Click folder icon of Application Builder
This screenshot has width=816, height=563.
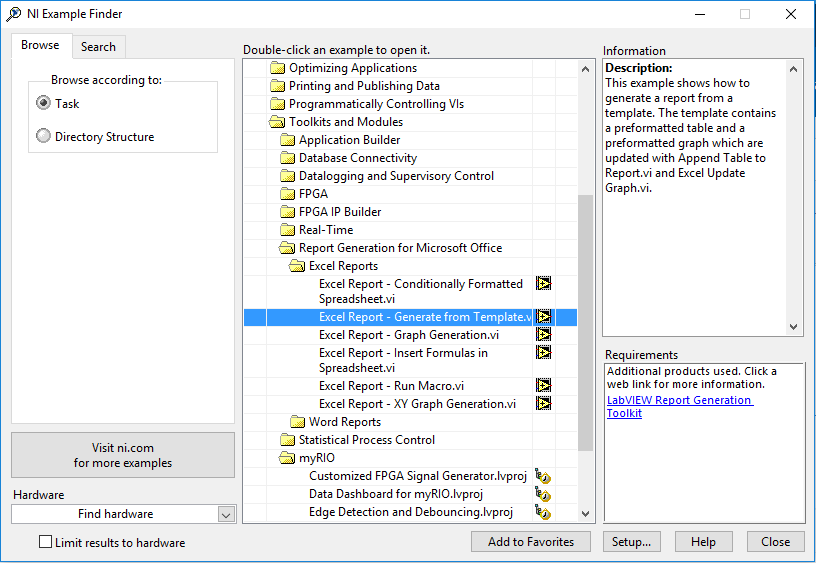pyautogui.click(x=287, y=140)
